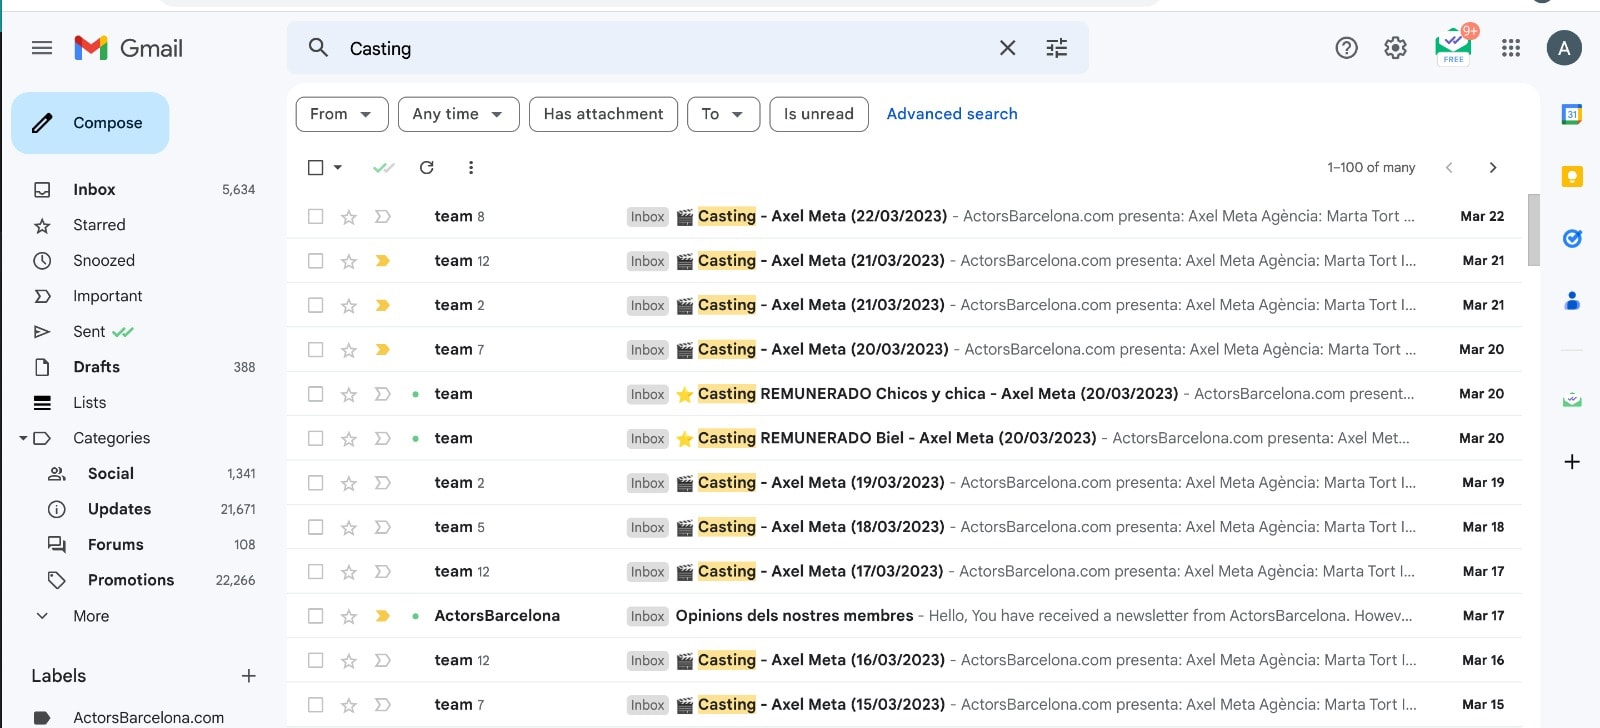The width and height of the screenshot is (1600, 728).
Task: Click the mail list vertical scrollbar
Action: coord(1534,230)
